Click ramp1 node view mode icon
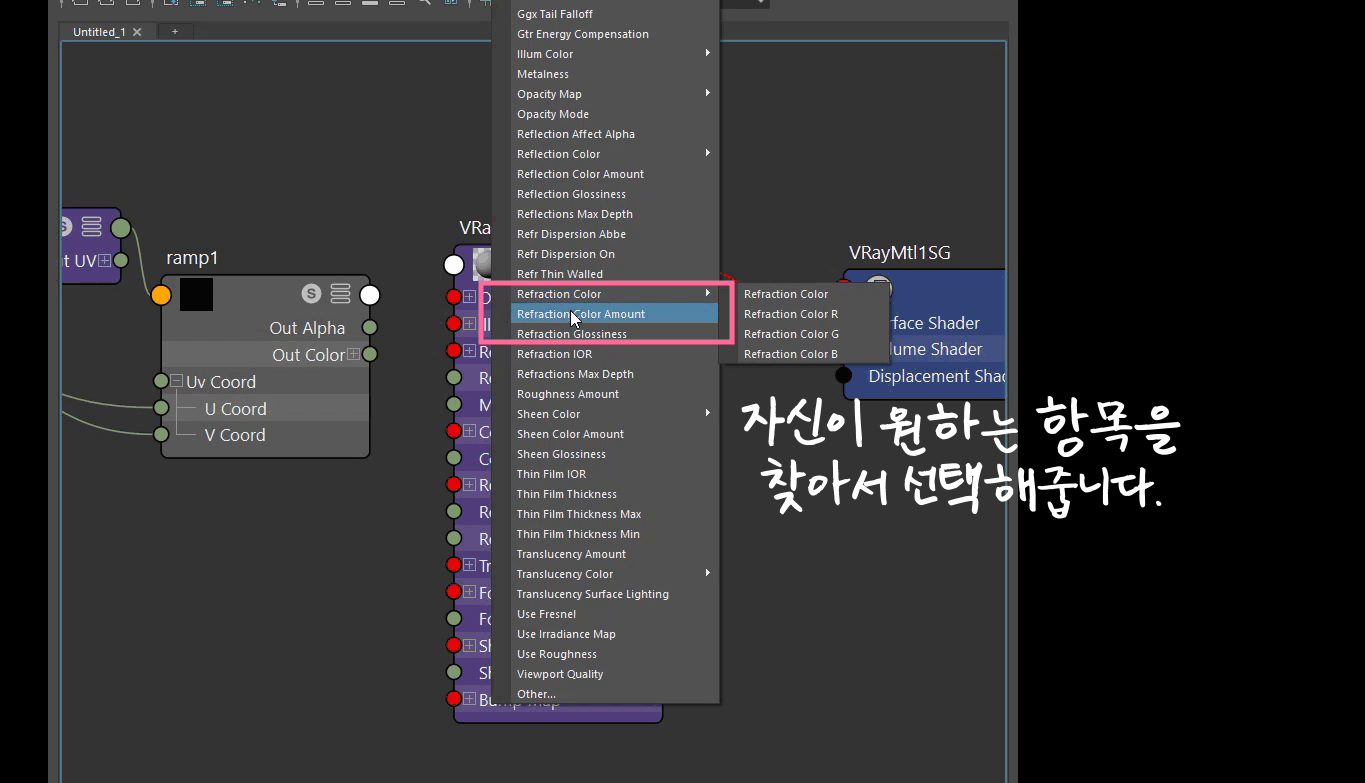1365x783 pixels. tap(340, 294)
